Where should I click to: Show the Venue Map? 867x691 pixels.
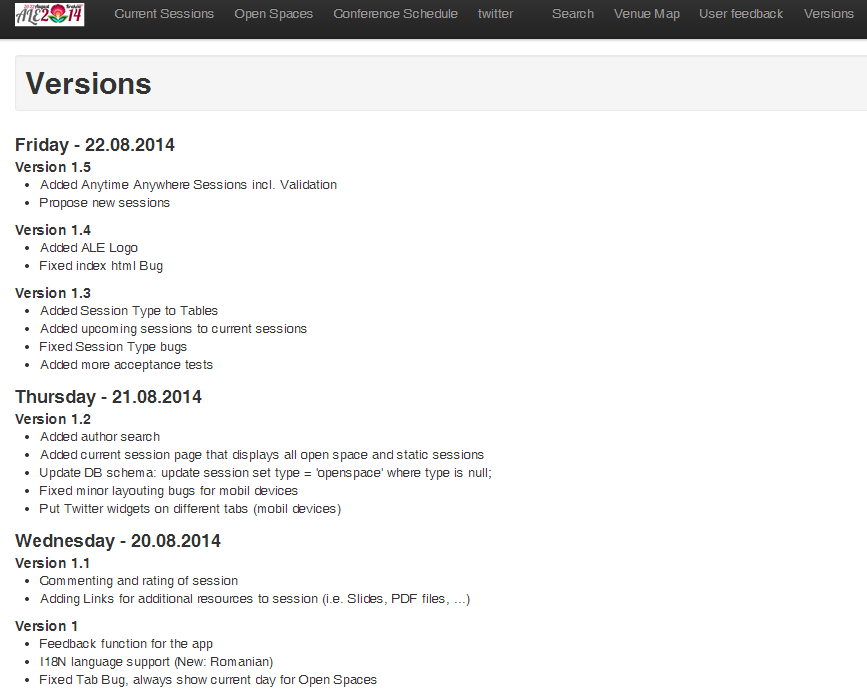[646, 14]
